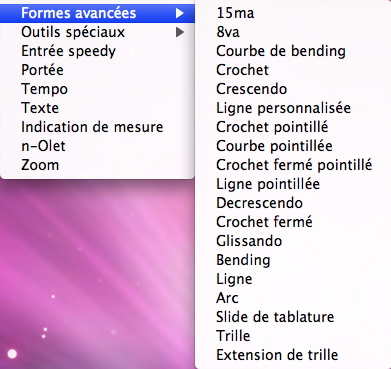Pick the Zoom menu item

[97, 165]
